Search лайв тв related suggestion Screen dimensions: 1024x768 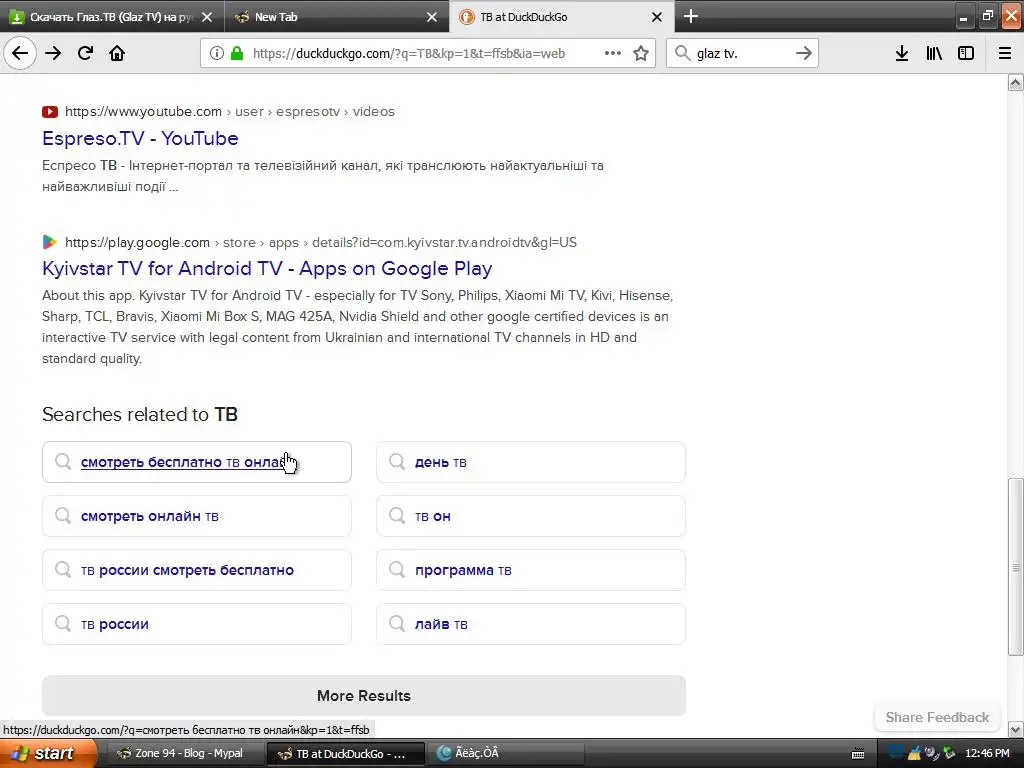tap(531, 624)
